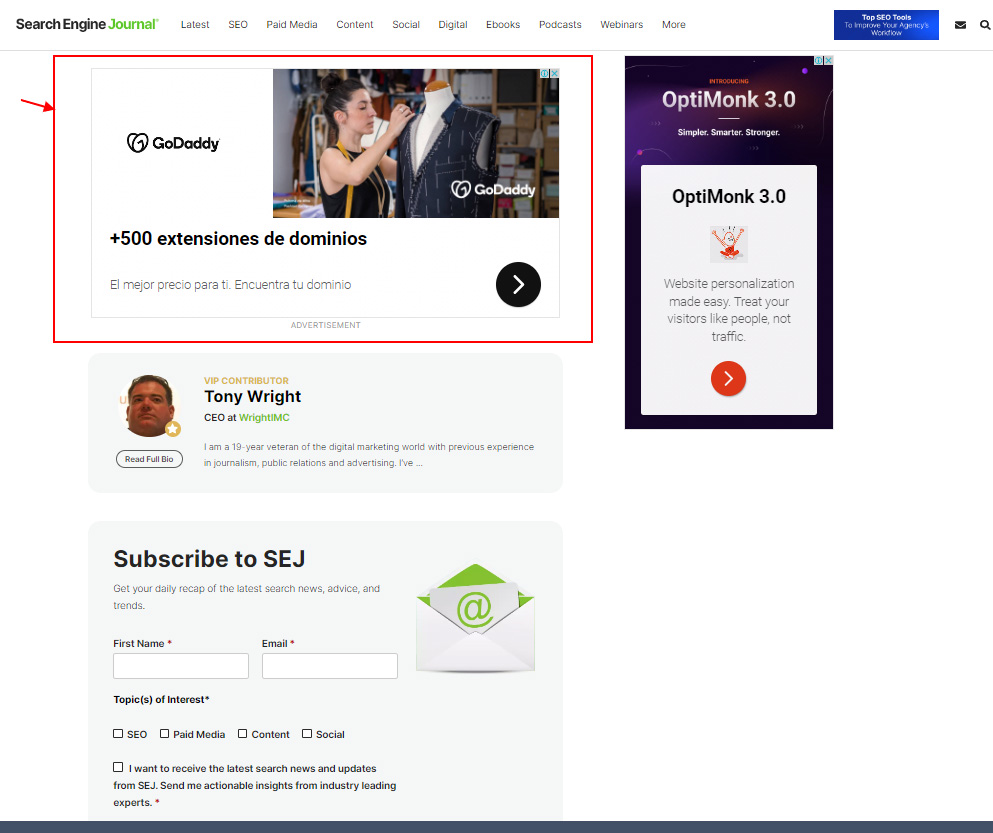Image resolution: width=993 pixels, height=833 pixels.
Task: Tick the receive latest search news consent checkbox
Action: tap(118, 767)
